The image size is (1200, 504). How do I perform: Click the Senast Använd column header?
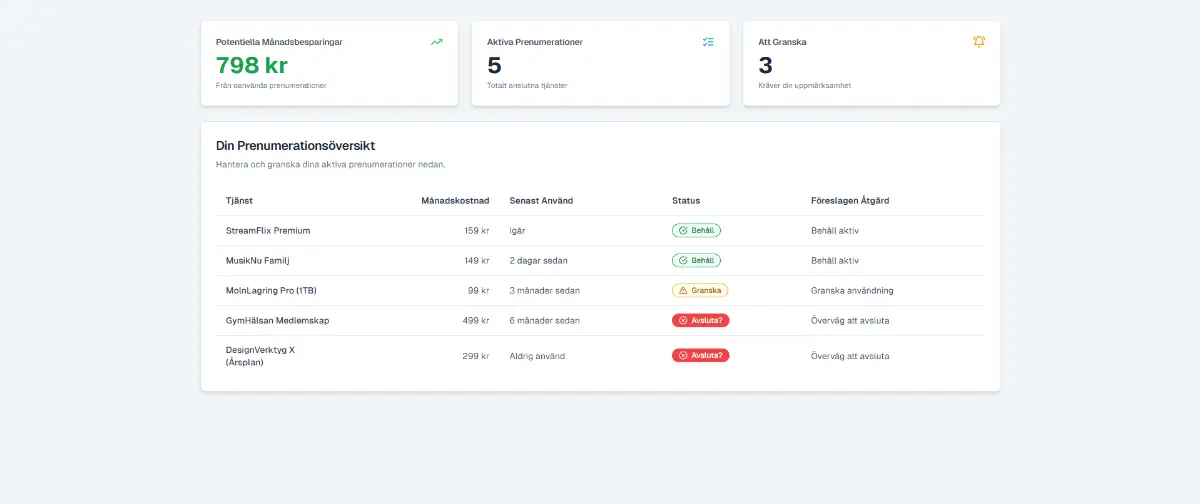pos(541,200)
